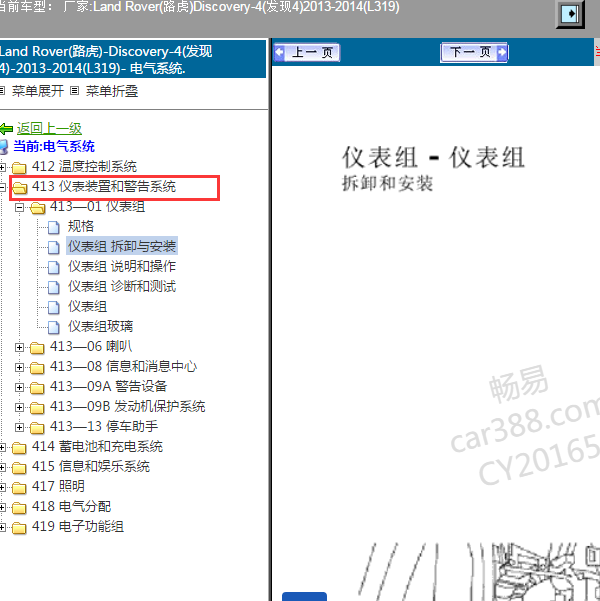Open 仪表组 拆卸与安装 document
The image size is (600, 601).
point(122,246)
